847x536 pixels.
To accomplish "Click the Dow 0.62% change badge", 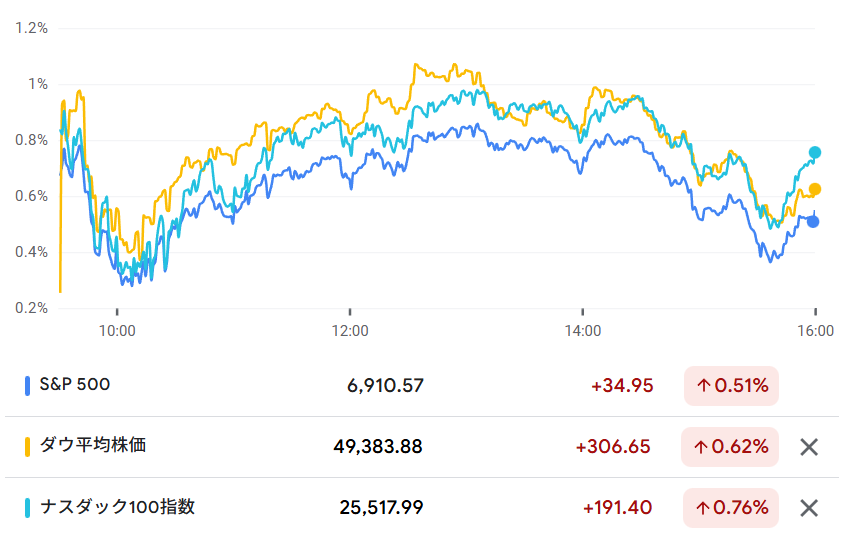I will (731, 447).
